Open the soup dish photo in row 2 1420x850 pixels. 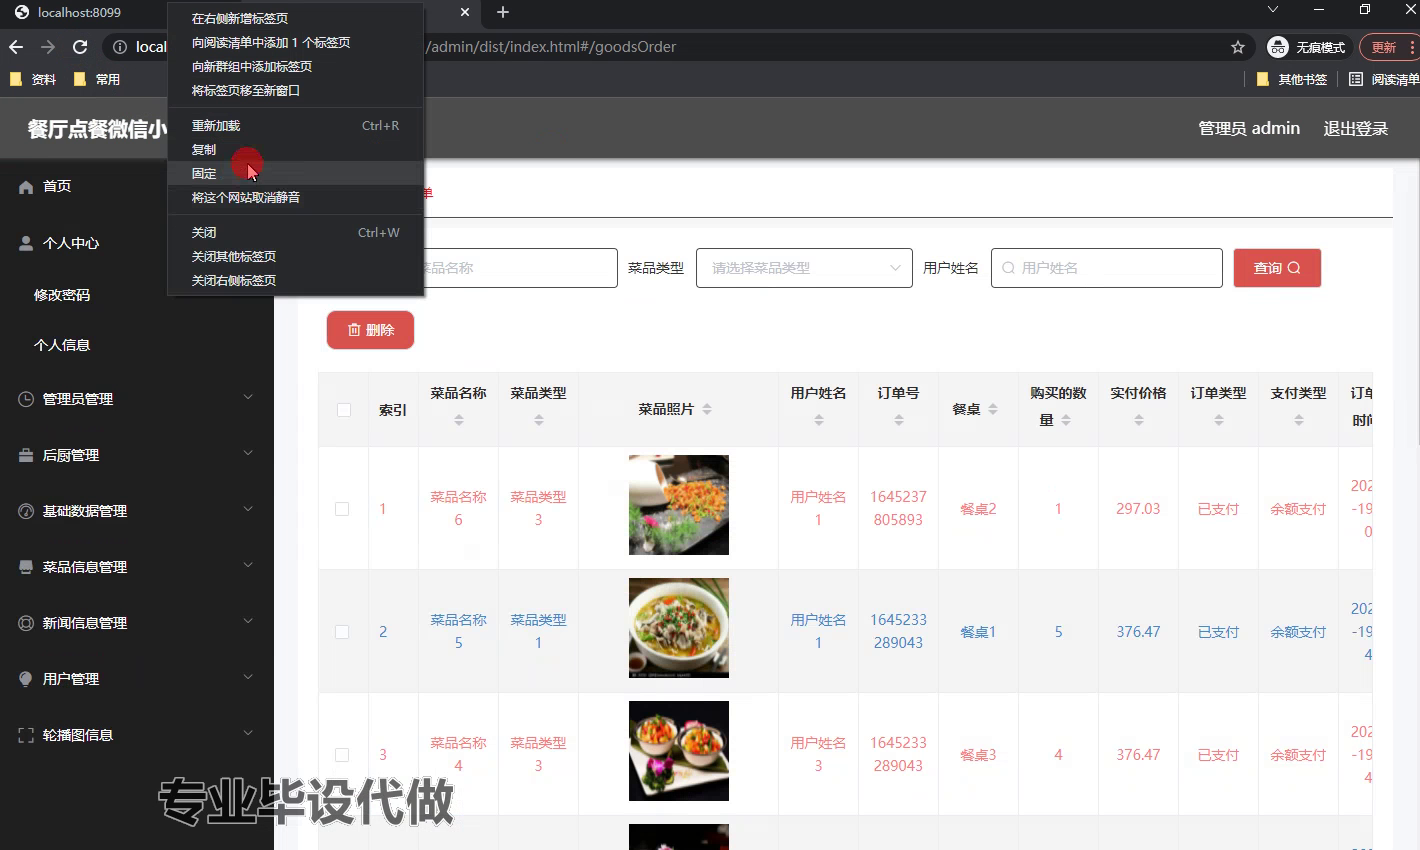tap(679, 628)
